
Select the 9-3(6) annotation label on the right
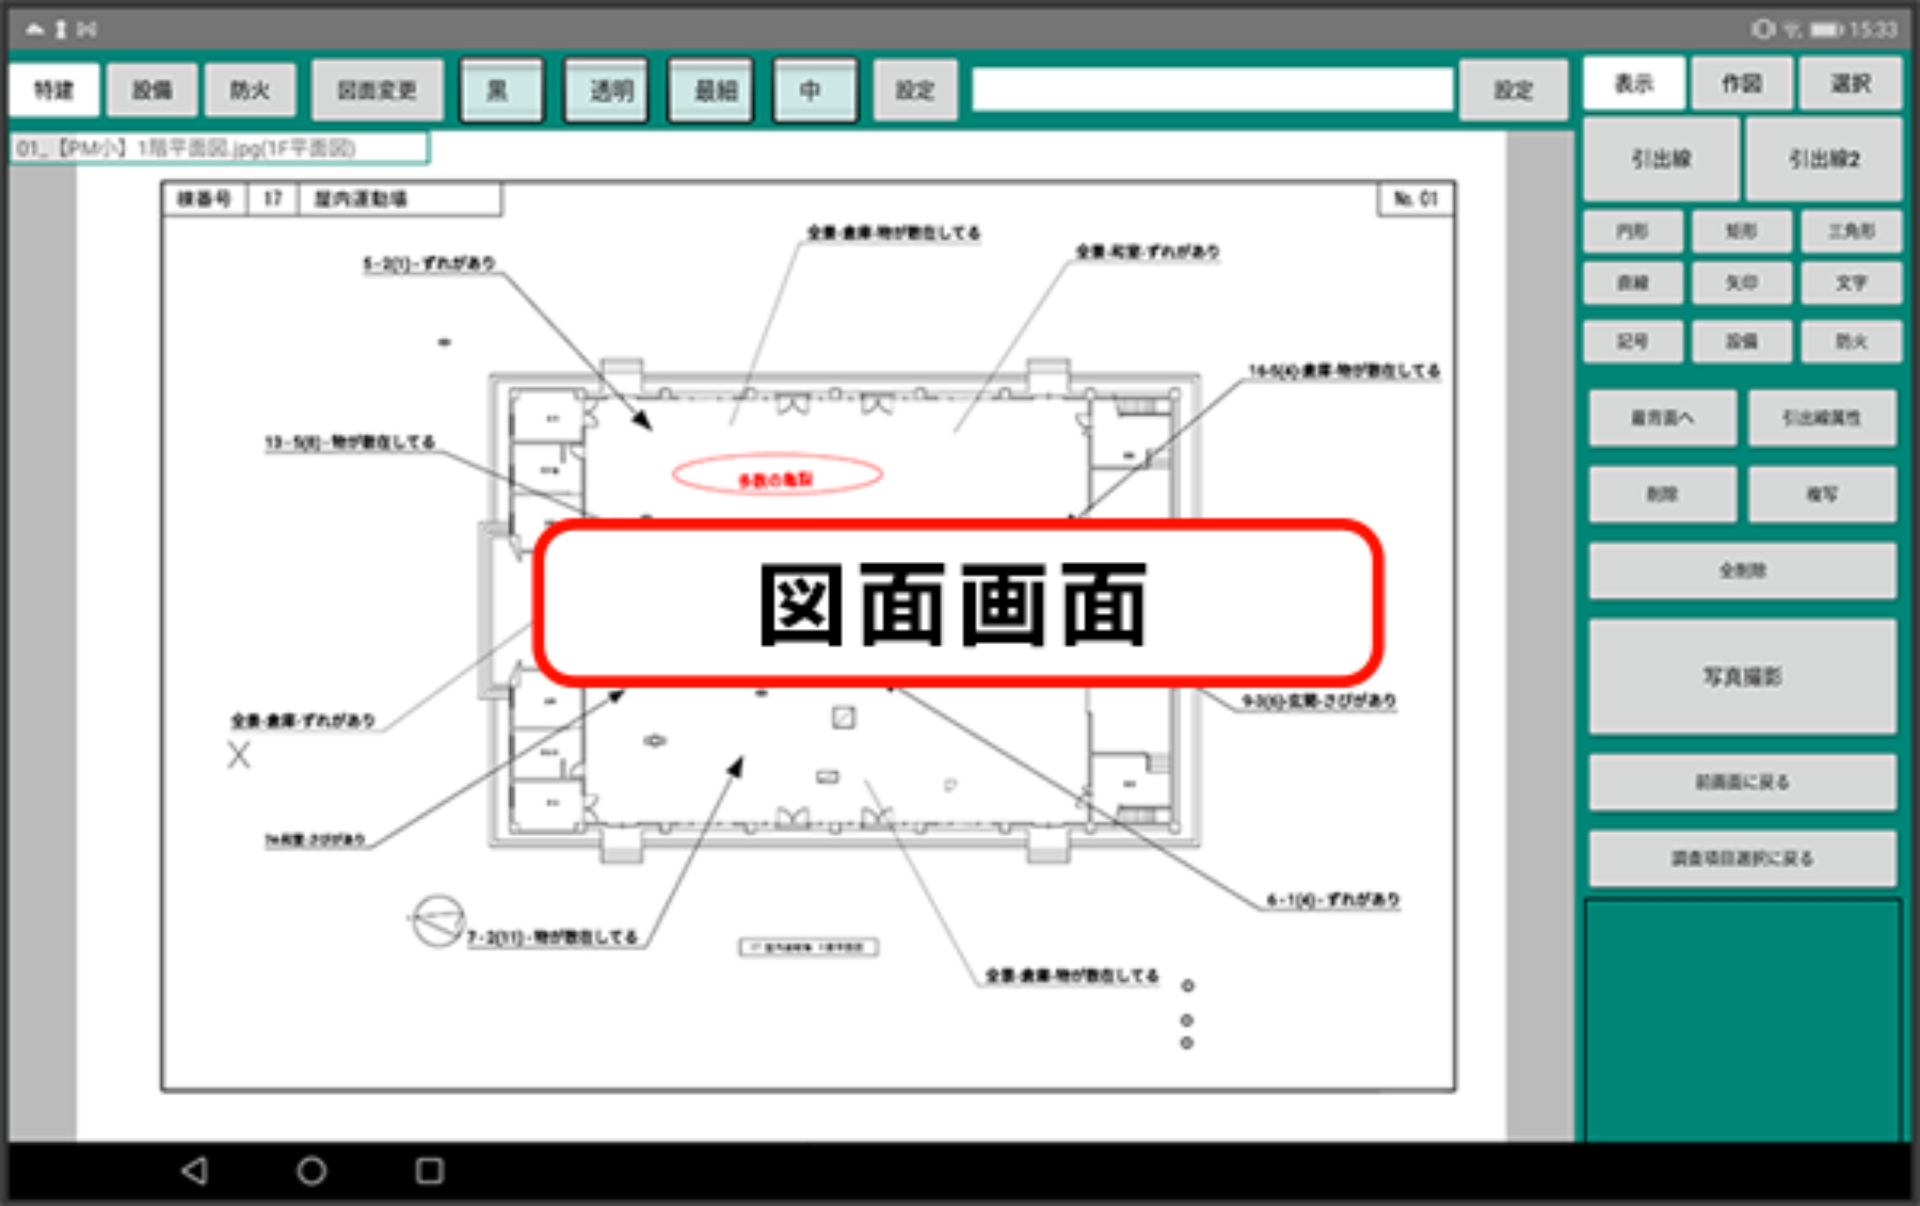pyautogui.click(x=1318, y=700)
